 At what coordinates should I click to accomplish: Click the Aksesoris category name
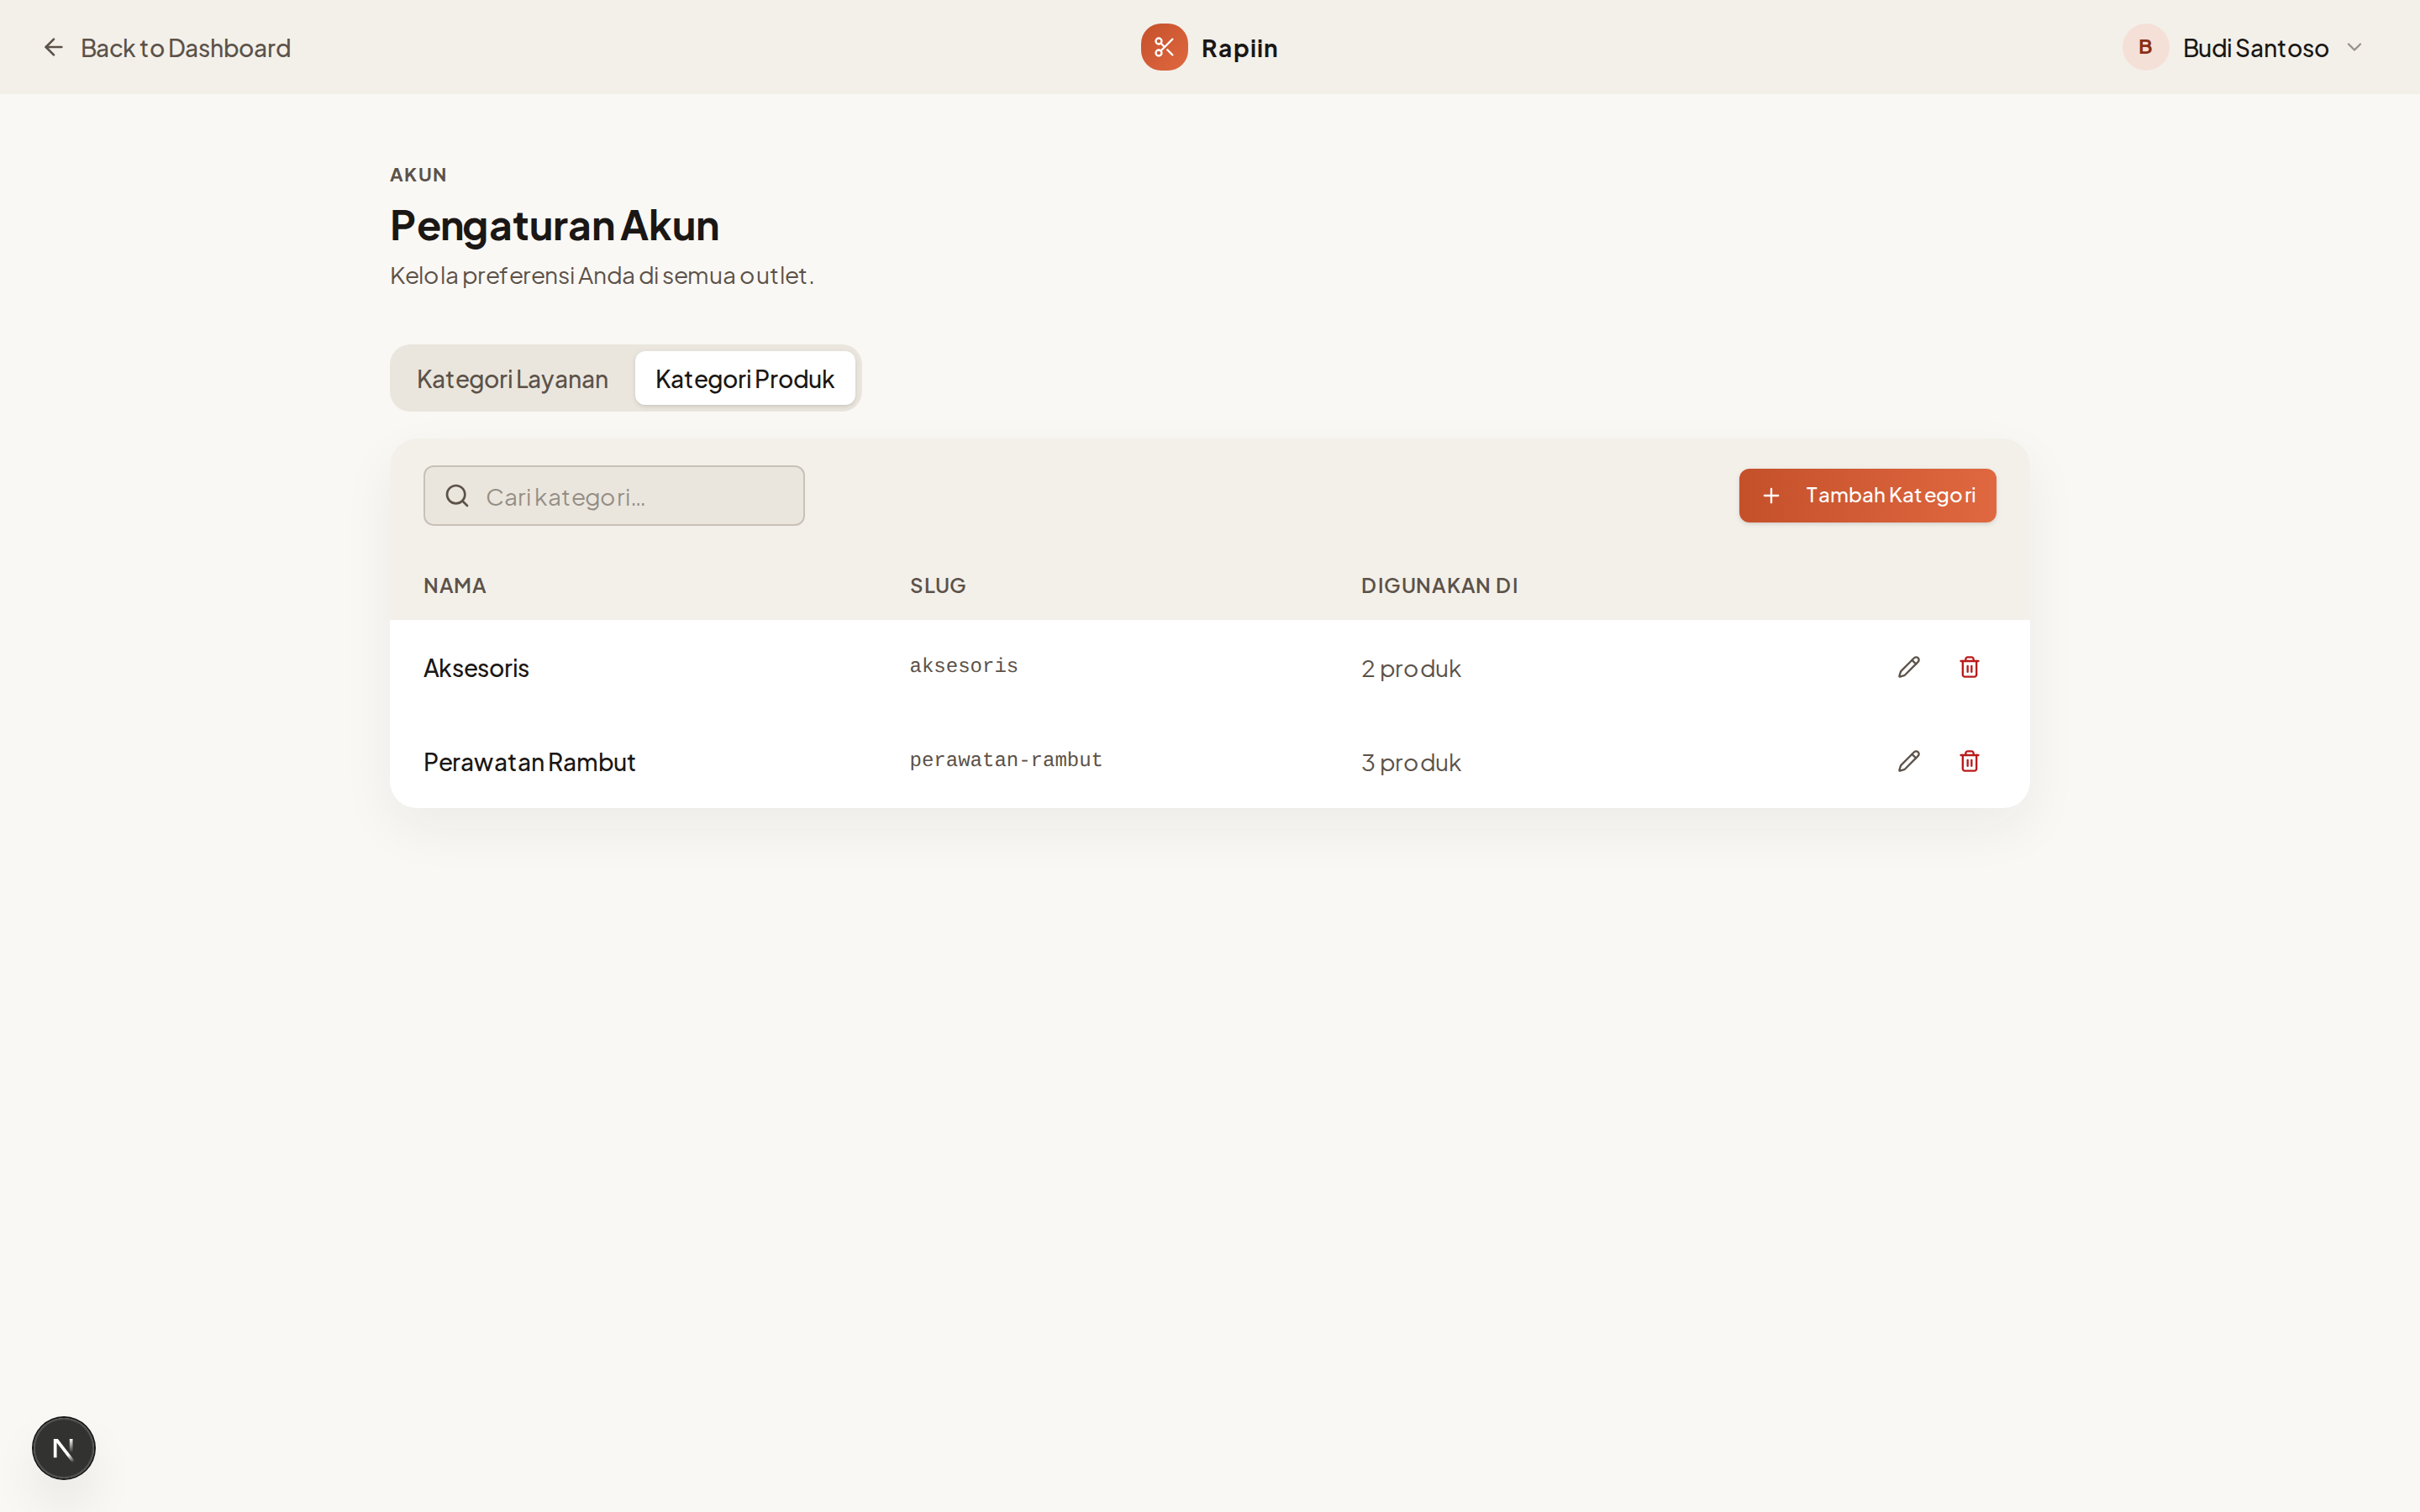[476, 668]
